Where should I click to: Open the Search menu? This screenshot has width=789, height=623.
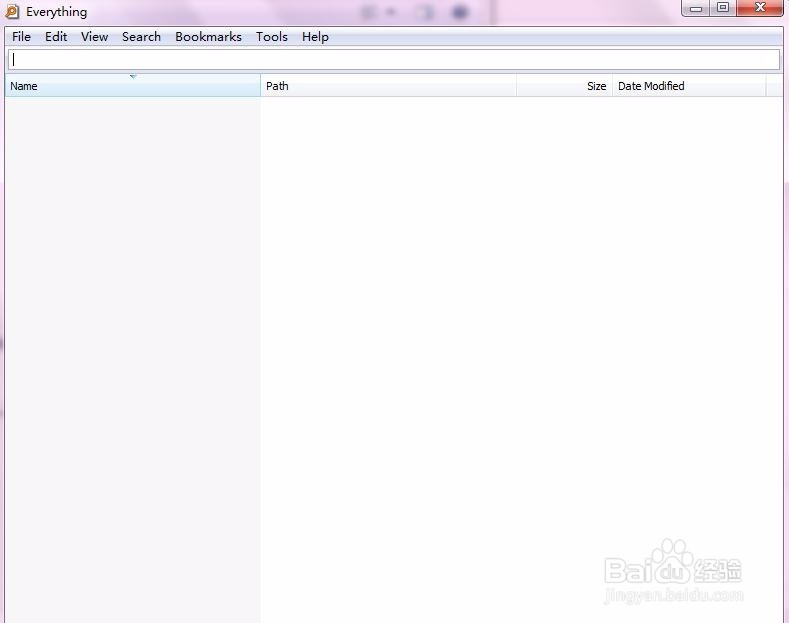pyautogui.click(x=141, y=37)
